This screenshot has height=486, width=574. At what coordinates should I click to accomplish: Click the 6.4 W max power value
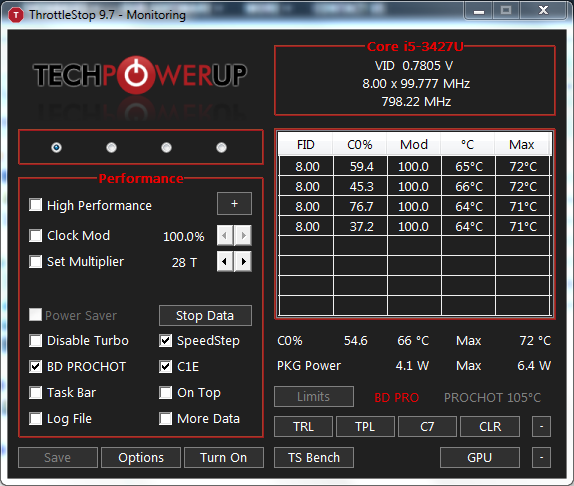(534, 366)
